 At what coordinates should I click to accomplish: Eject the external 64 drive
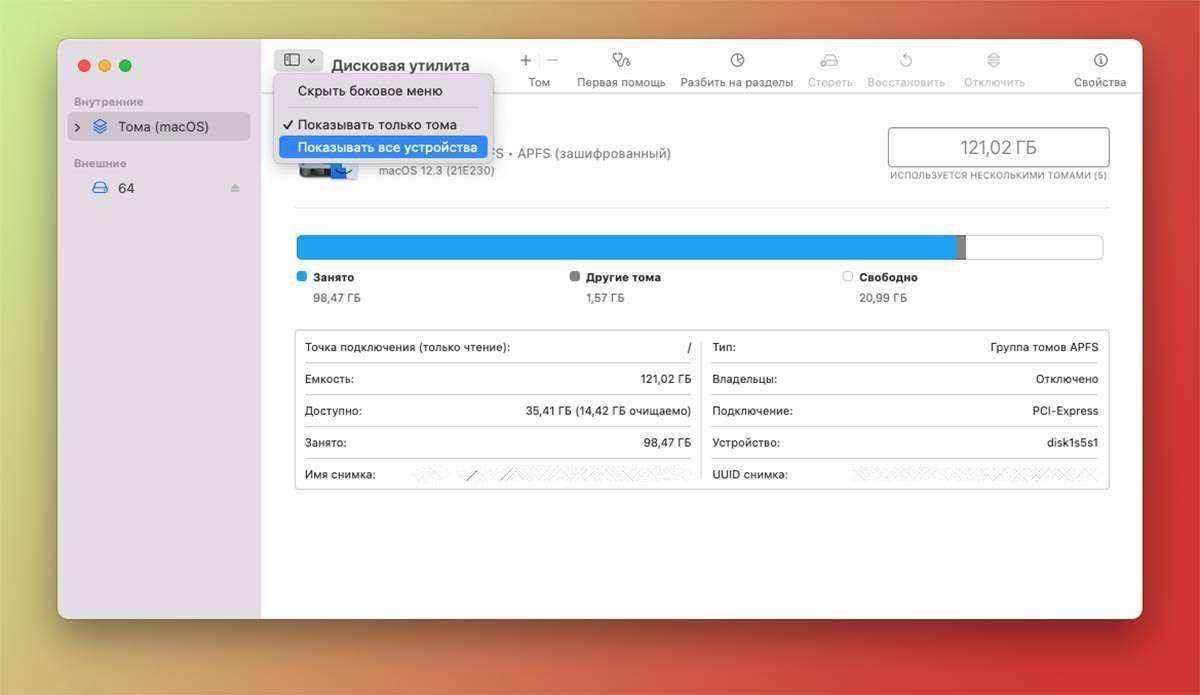pos(235,188)
